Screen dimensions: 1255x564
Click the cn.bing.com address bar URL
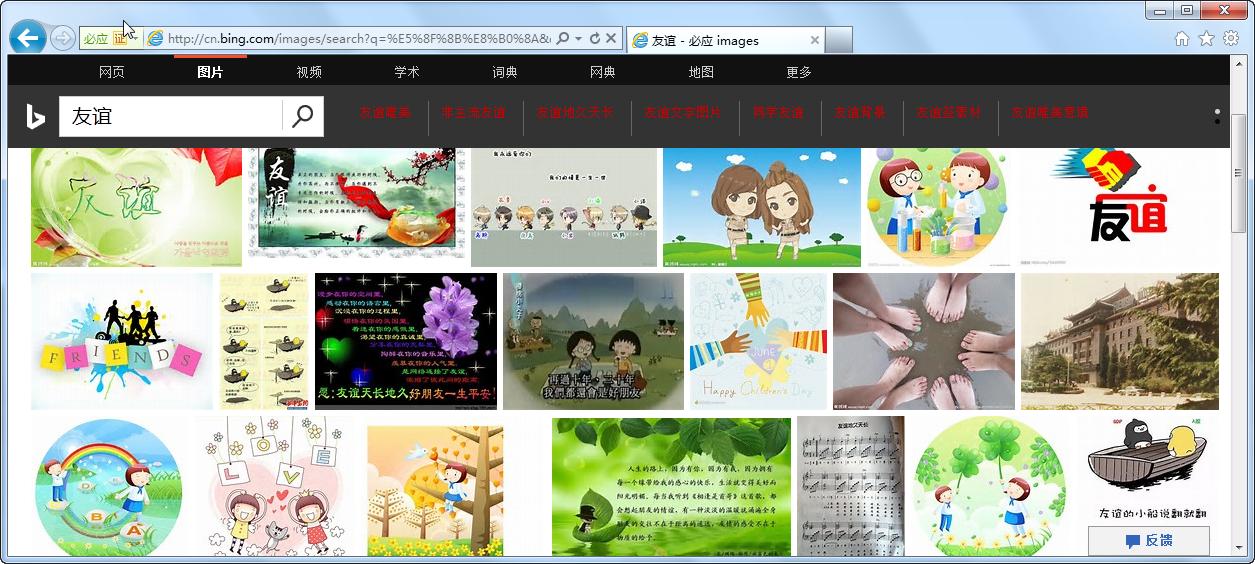(359, 39)
